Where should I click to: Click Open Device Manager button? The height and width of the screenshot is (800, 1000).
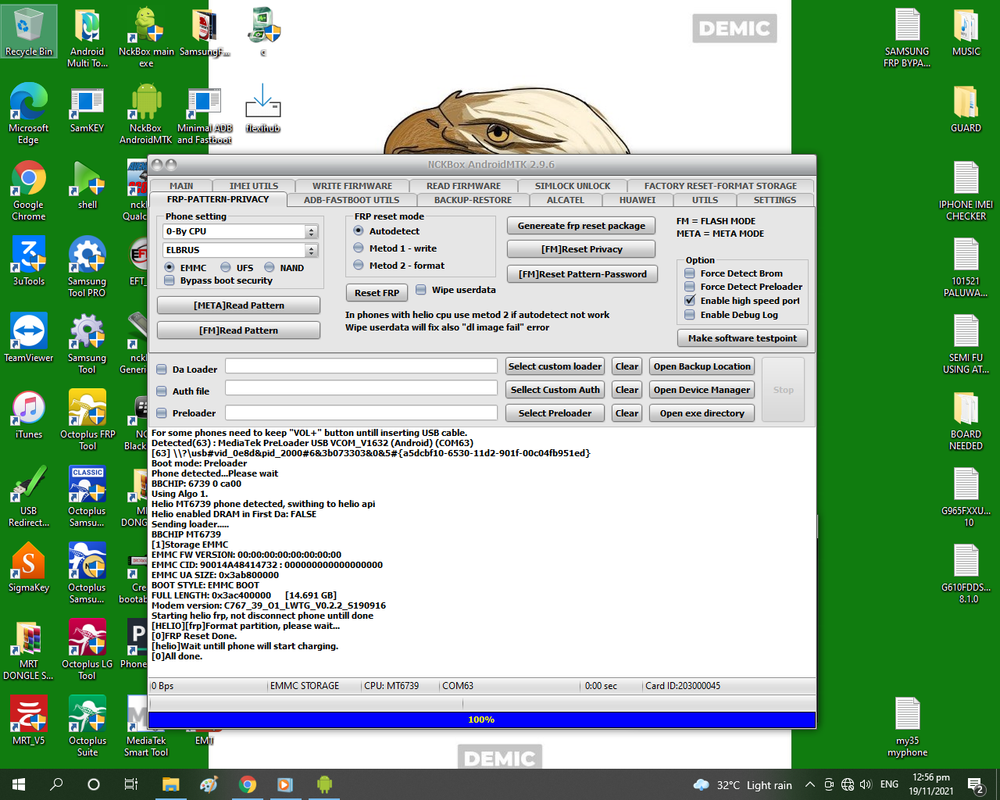click(702, 390)
